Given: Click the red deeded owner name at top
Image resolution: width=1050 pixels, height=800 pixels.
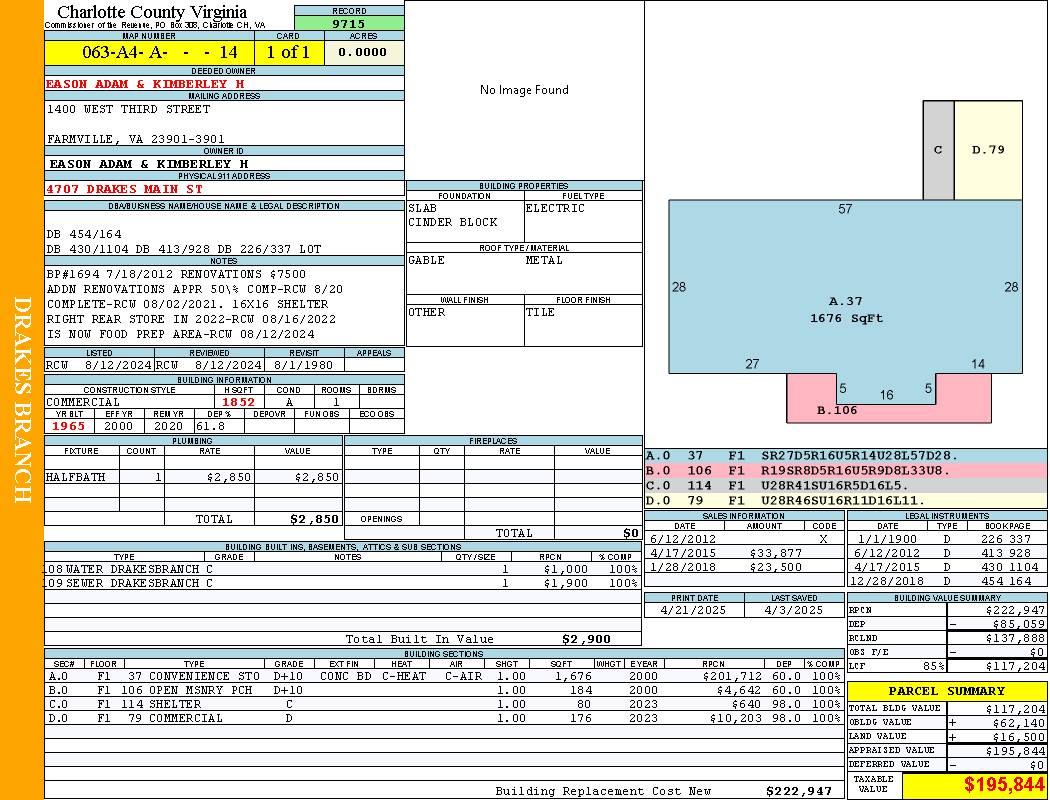Looking at the screenshot, I should tap(145, 84).
